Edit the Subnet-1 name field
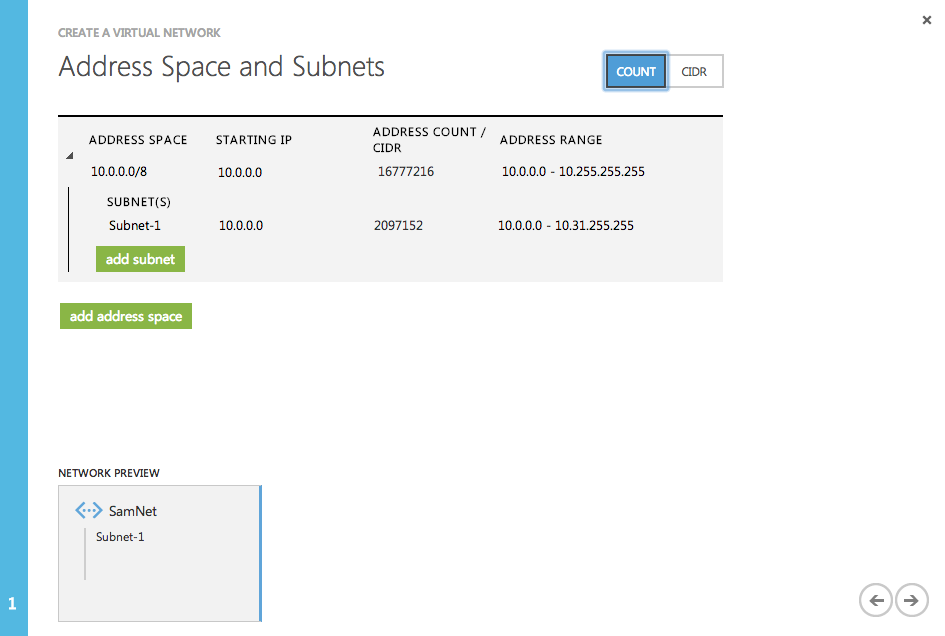 [x=135, y=226]
